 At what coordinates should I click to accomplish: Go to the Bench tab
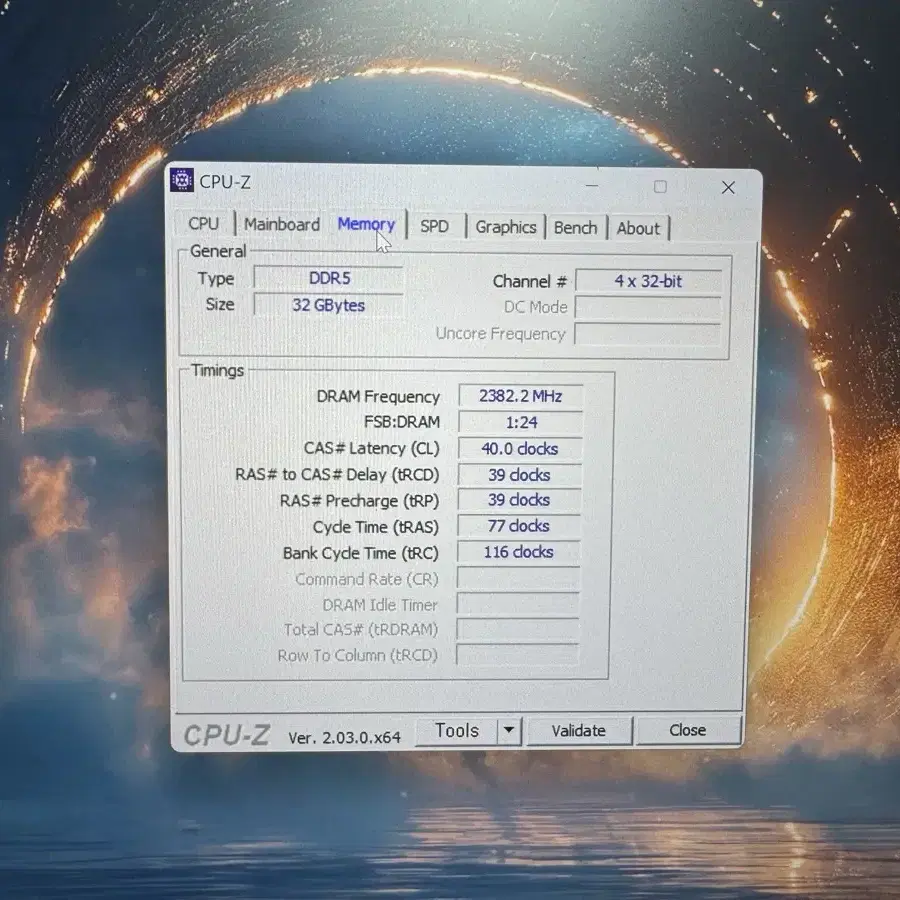[x=575, y=228]
